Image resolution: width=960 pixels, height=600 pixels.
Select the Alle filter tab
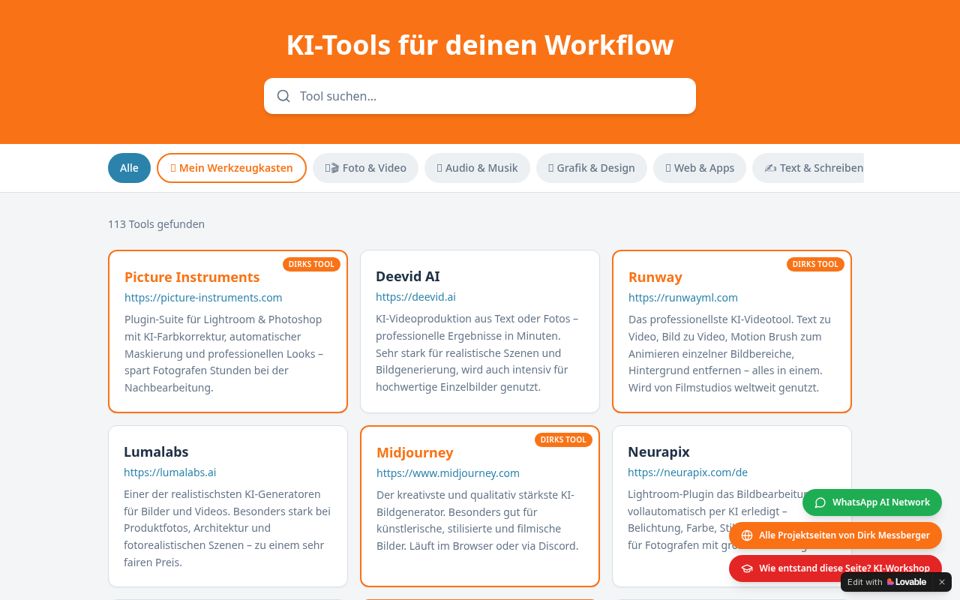[x=129, y=168]
